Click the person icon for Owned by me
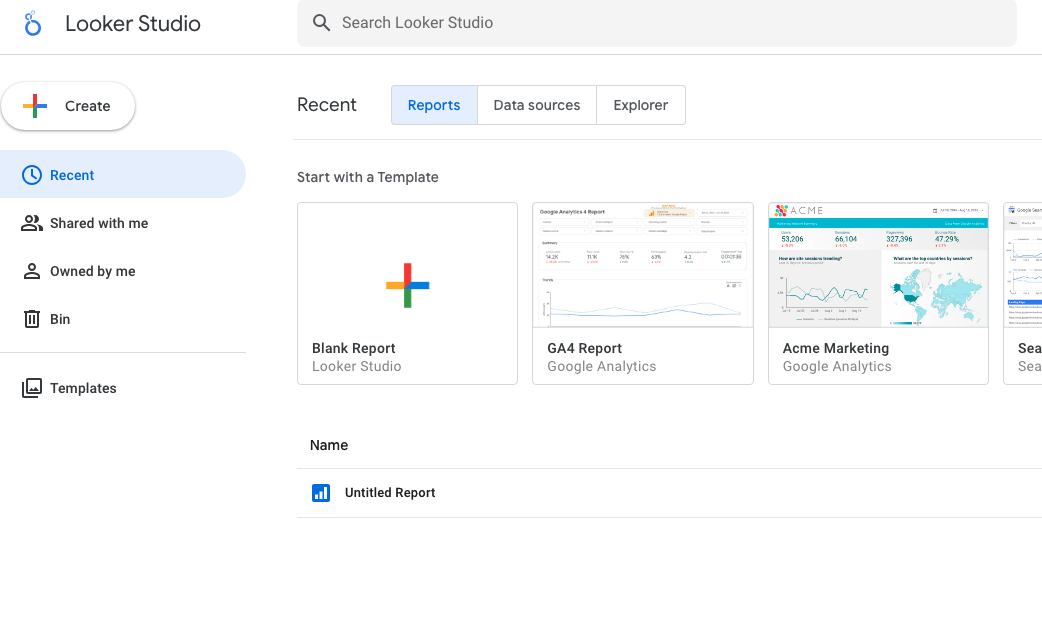 (31, 271)
